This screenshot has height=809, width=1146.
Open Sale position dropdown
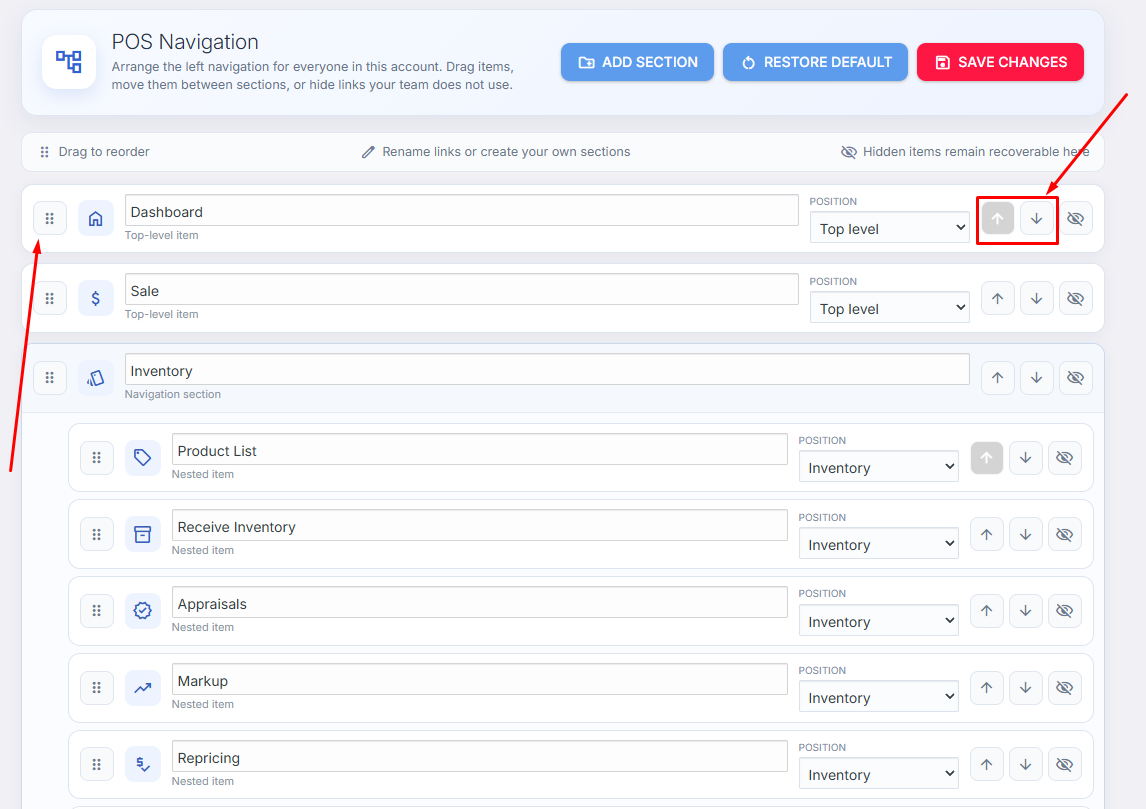click(x=889, y=308)
